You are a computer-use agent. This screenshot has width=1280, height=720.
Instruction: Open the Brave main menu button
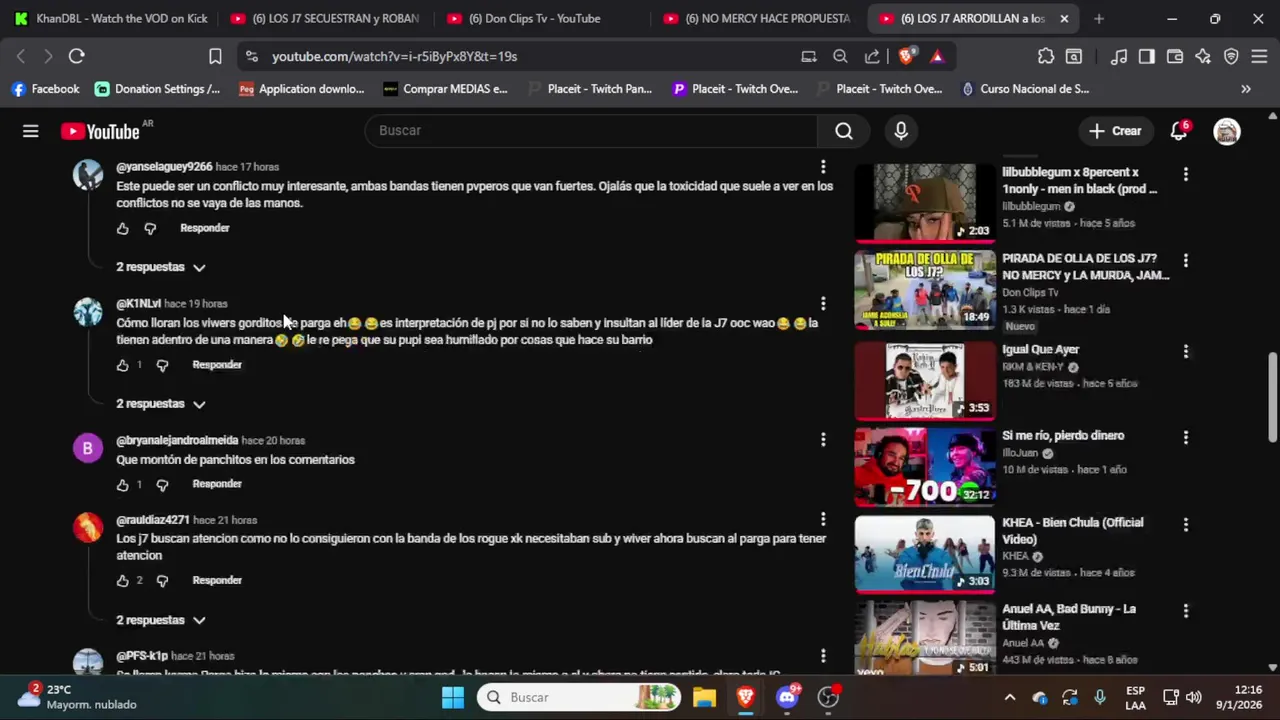1259,57
